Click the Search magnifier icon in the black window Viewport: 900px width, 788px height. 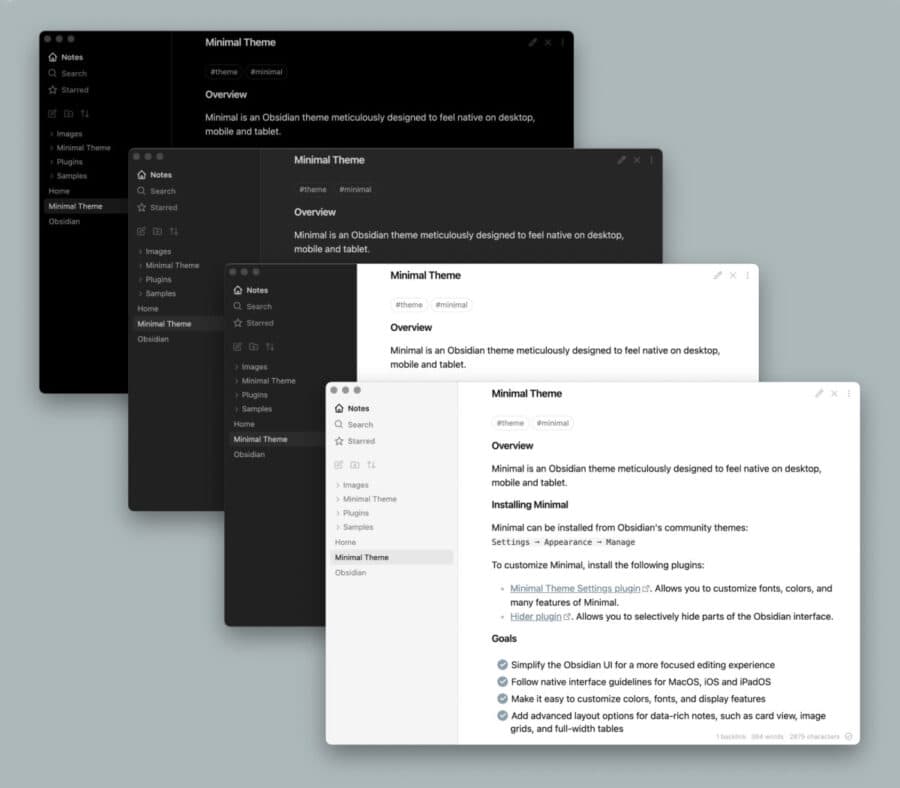coord(52,73)
